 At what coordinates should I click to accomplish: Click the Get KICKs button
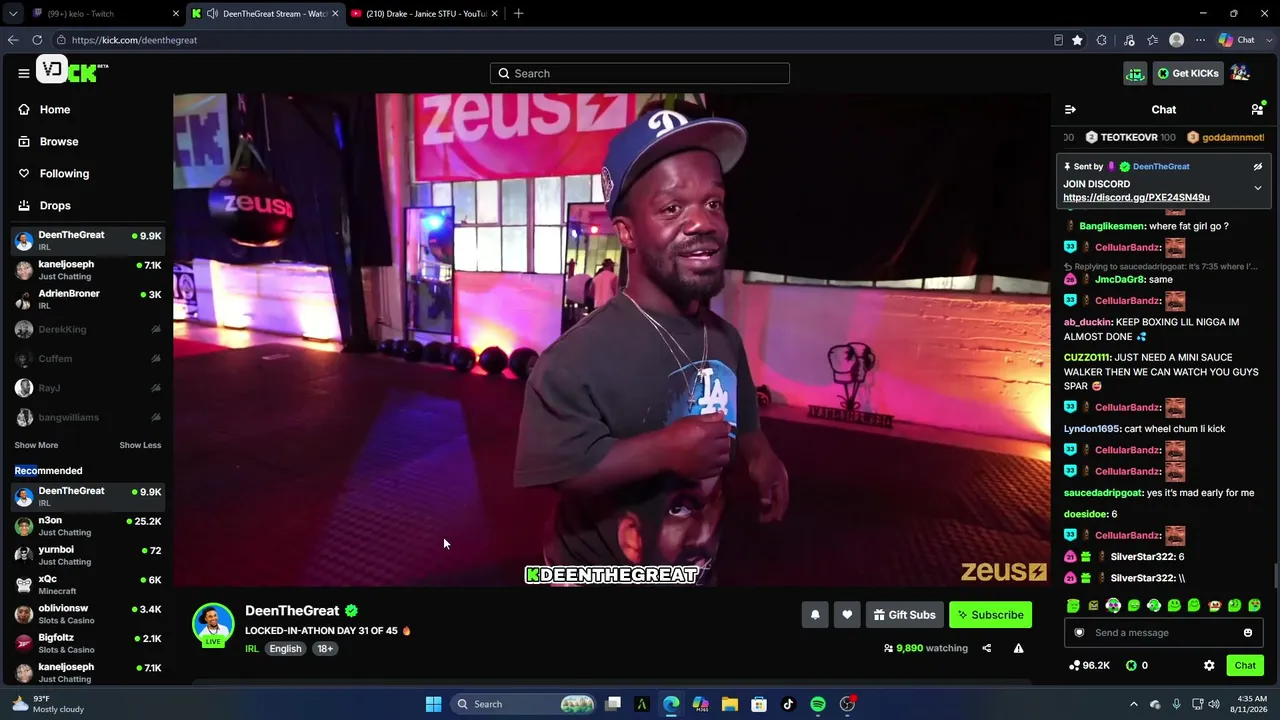click(1188, 73)
